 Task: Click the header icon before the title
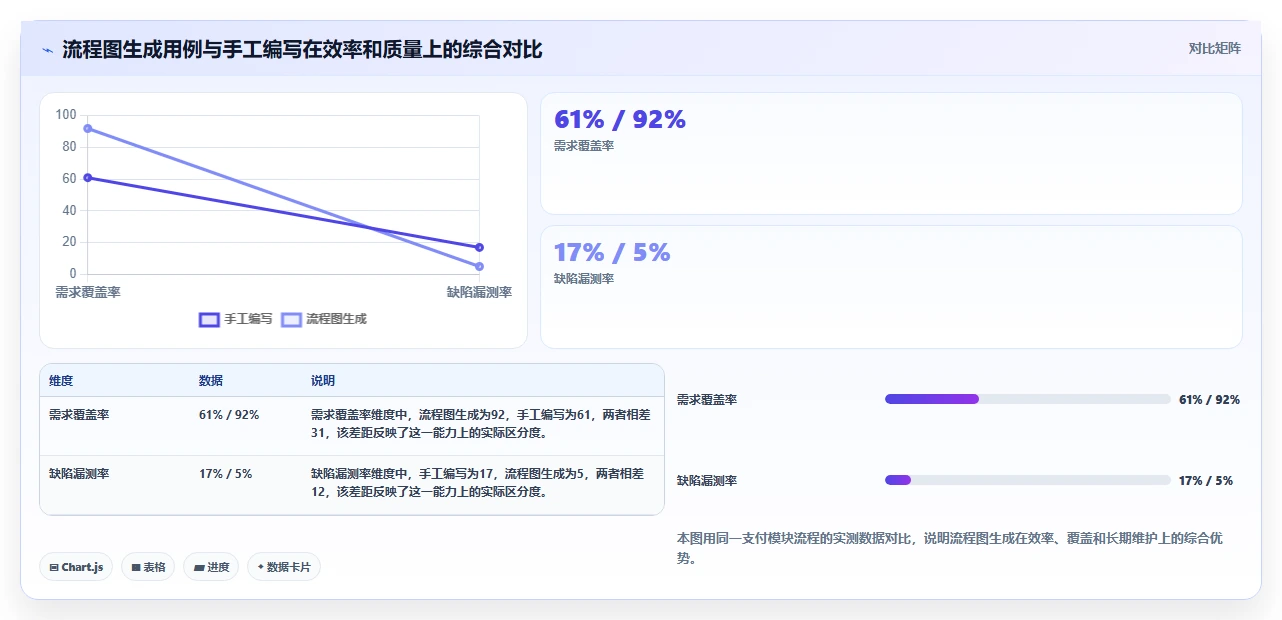[x=48, y=50]
